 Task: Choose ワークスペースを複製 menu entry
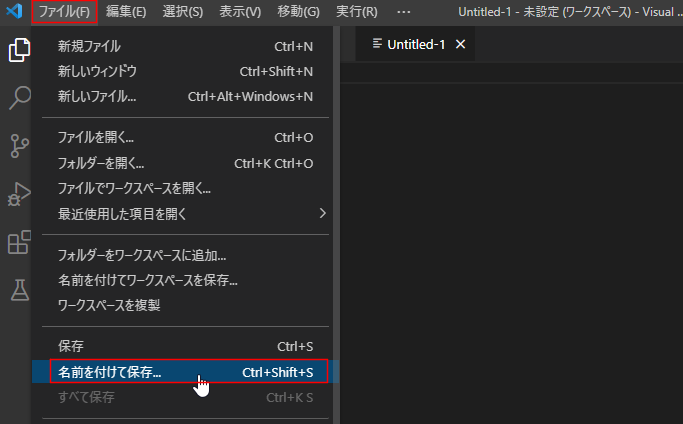click(186, 305)
